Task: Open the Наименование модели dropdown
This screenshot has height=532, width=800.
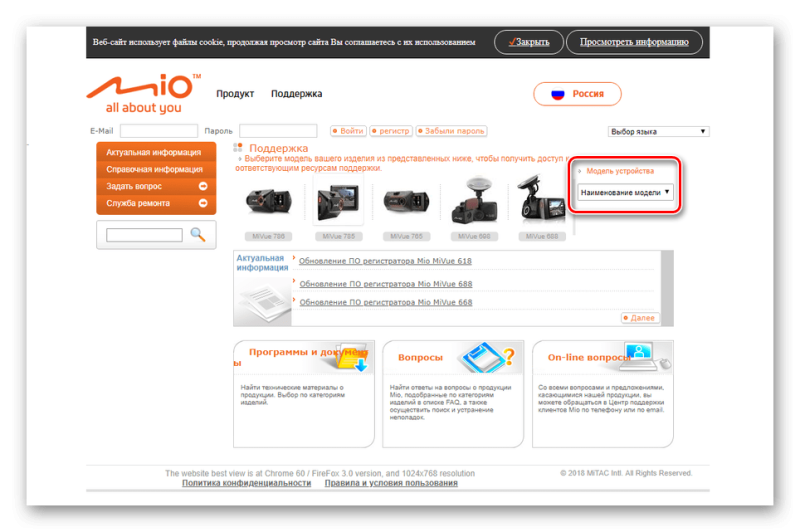Action: click(625, 192)
